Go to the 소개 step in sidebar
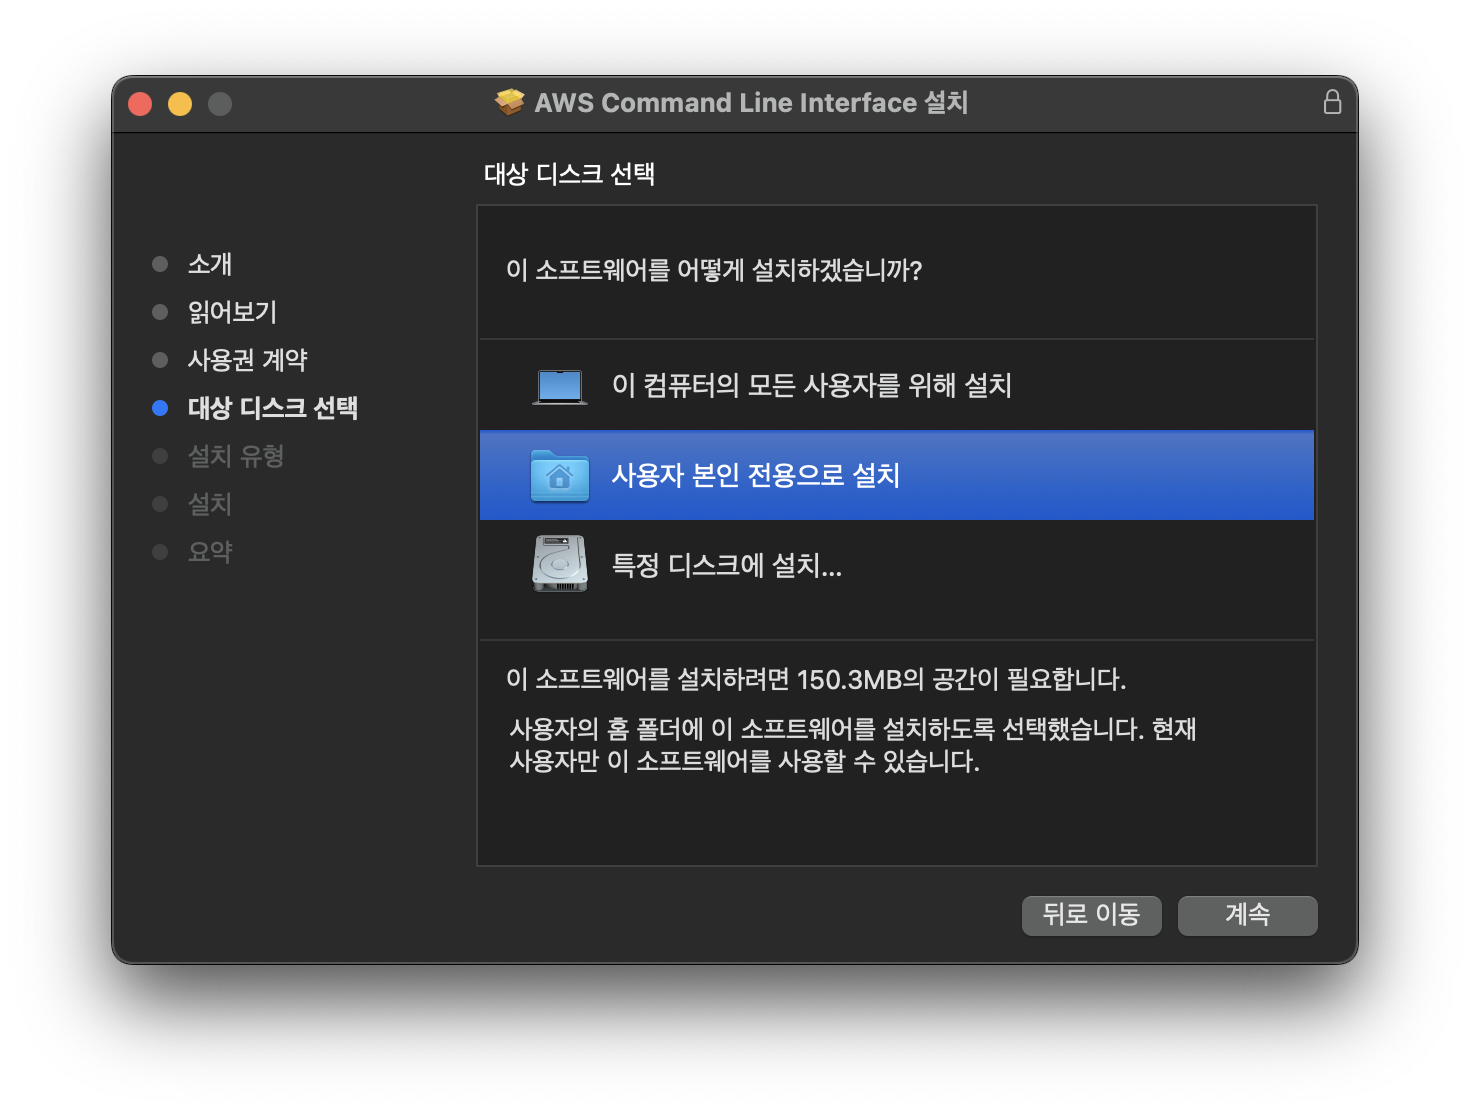This screenshot has height=1112, width=1470. pos(210,264)
